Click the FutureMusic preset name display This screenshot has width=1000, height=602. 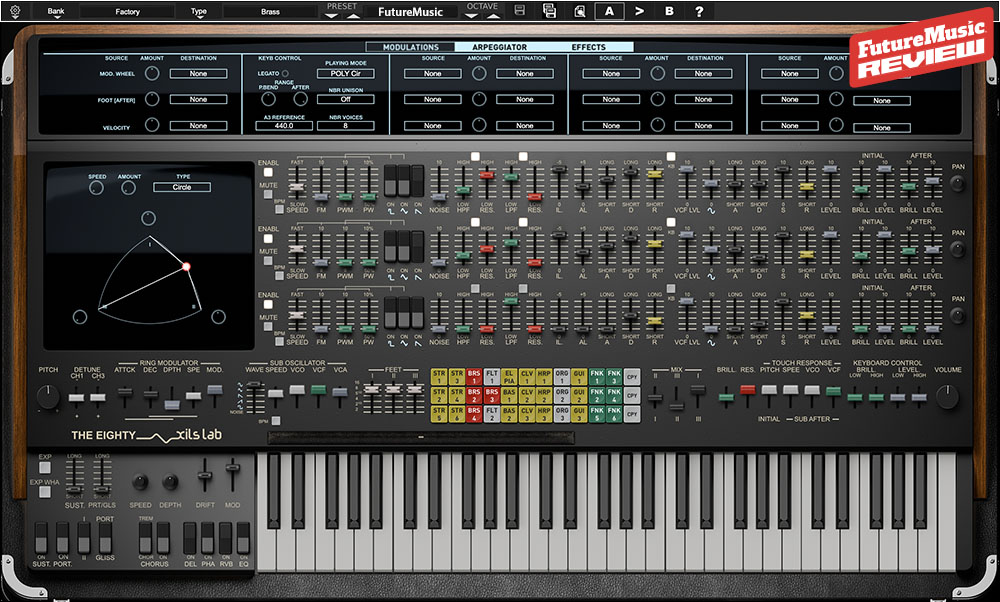[x=410, y=11]
